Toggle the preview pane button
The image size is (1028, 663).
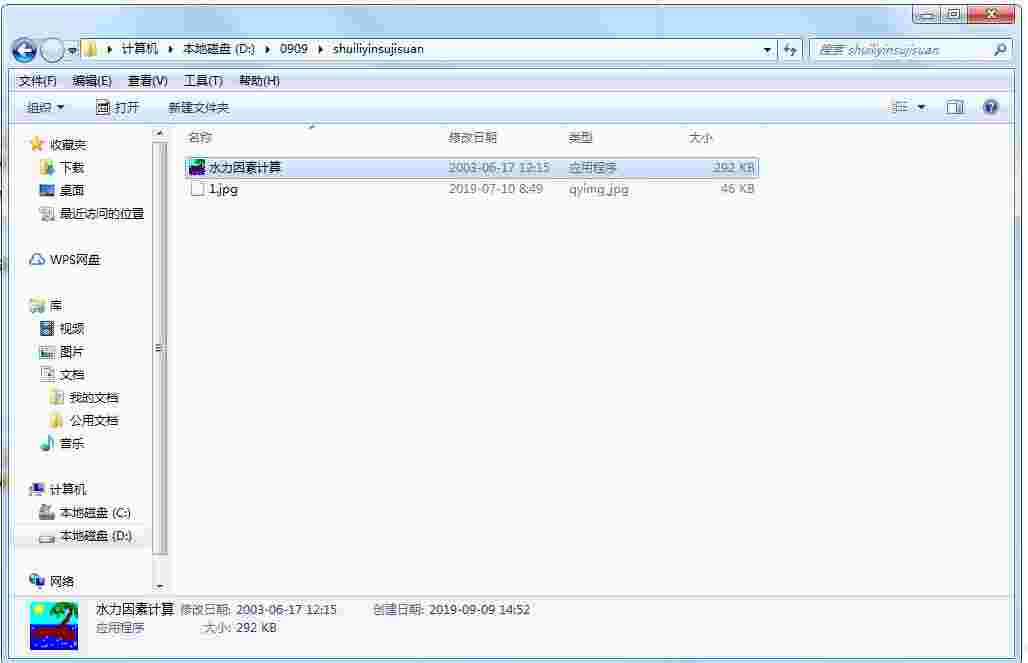point(954,107)
